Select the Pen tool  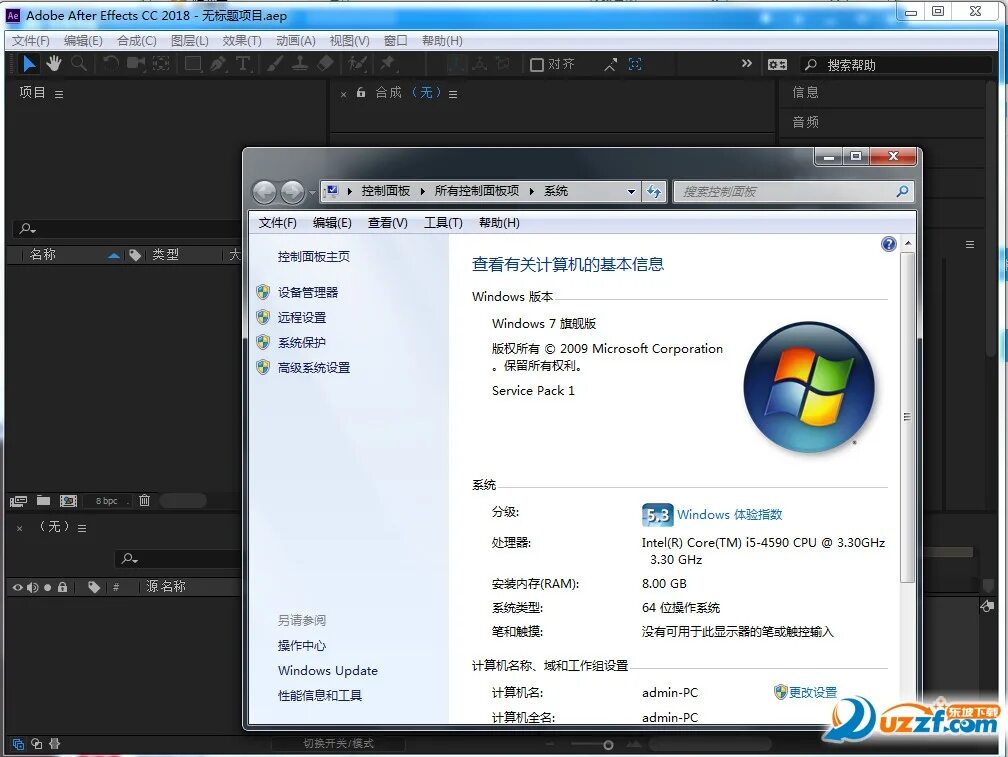(x=218, y=64)
